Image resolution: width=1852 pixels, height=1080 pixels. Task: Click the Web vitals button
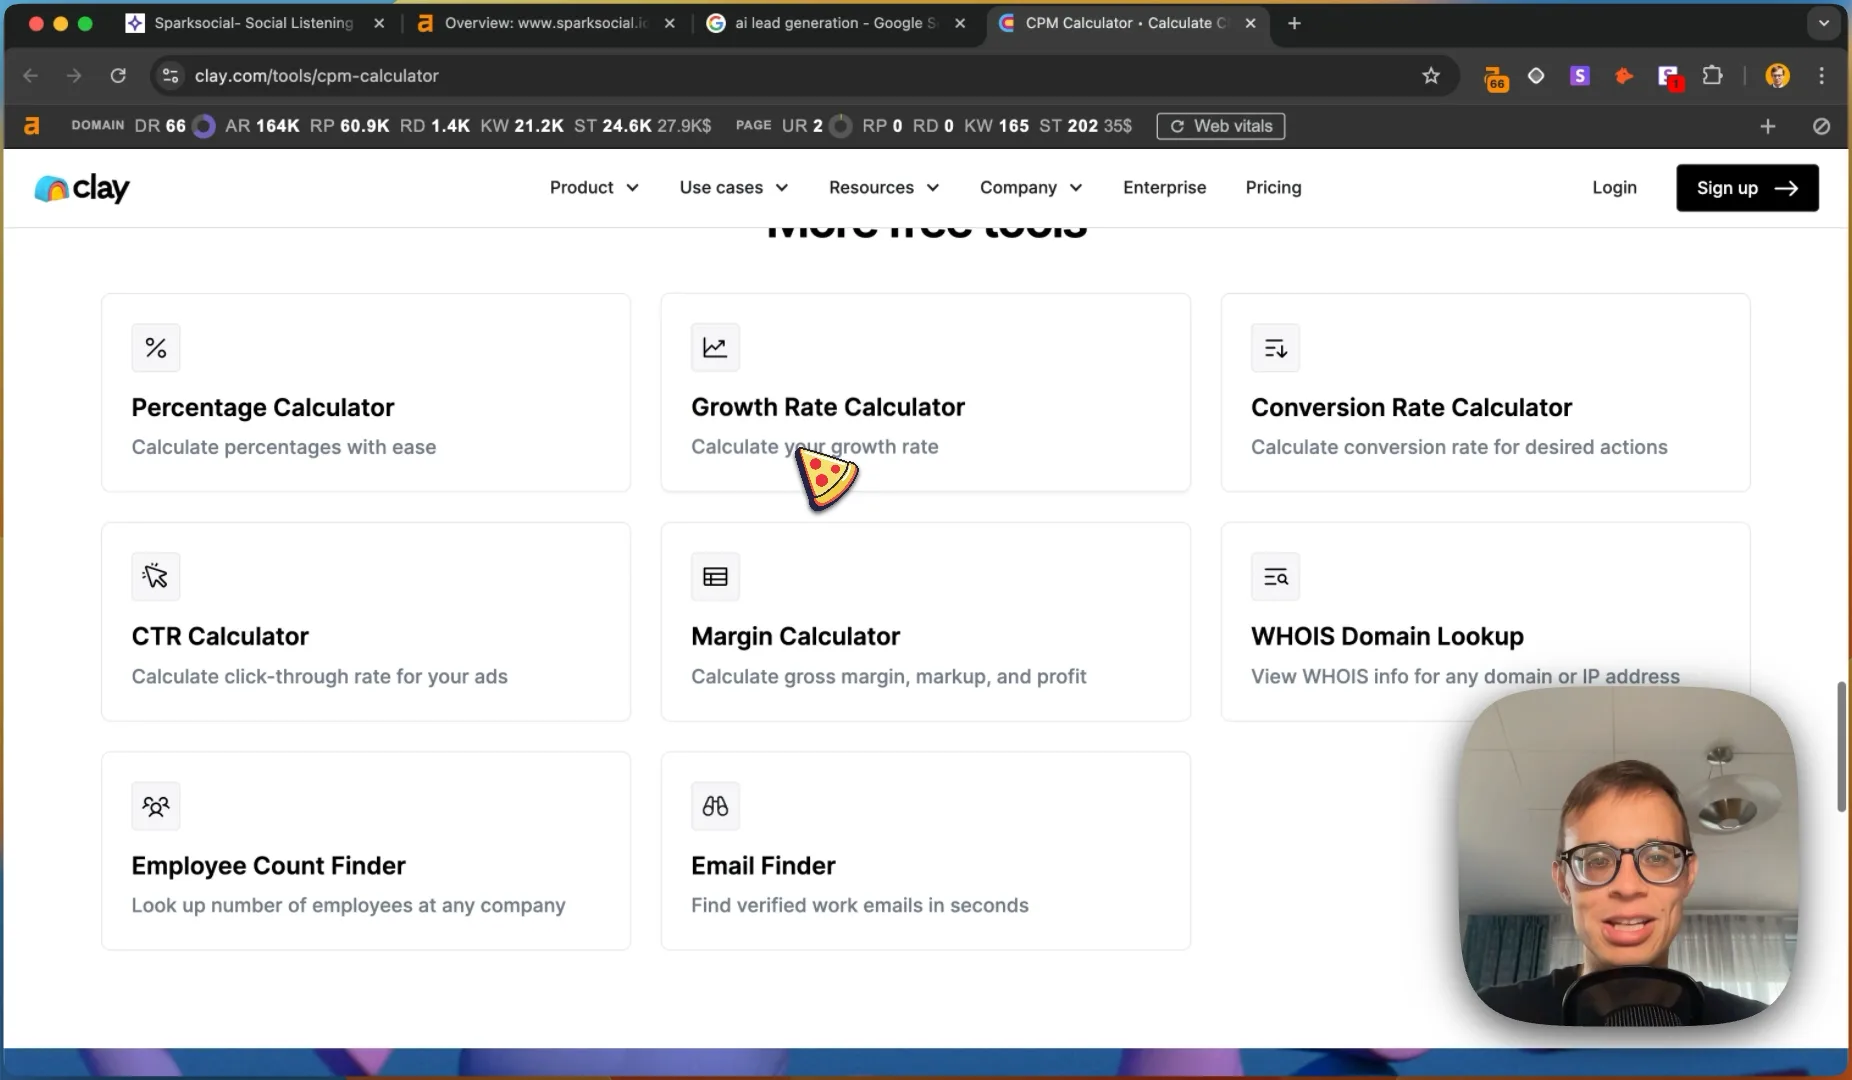pyautogui.click(x=1221, y=126)
